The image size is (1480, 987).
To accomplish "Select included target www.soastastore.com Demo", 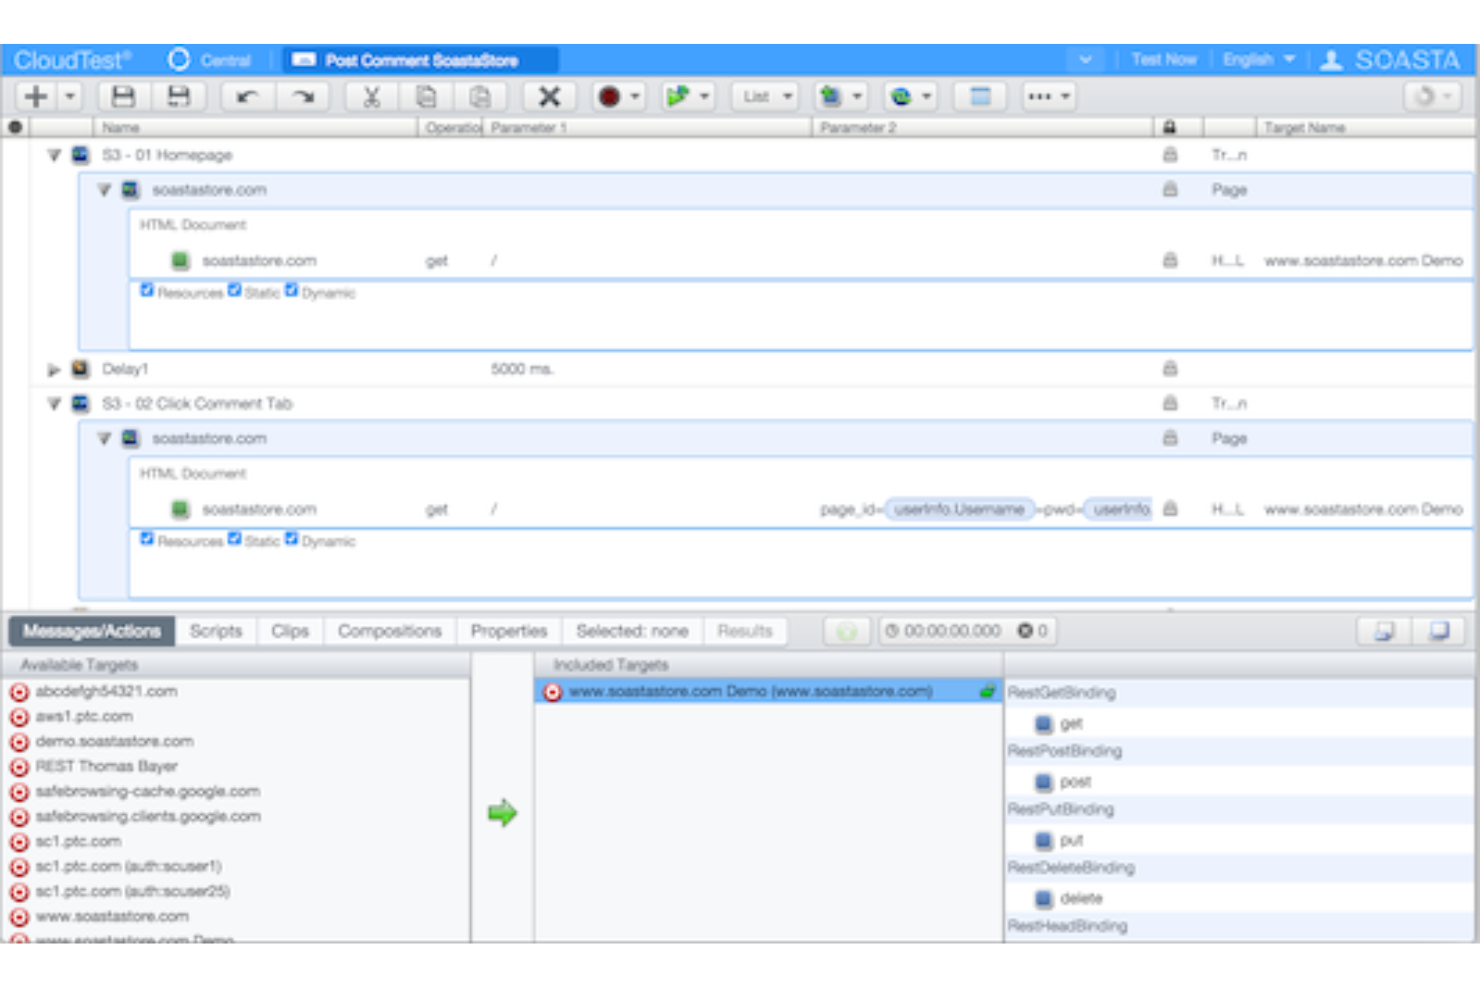I will coord(768,691).
